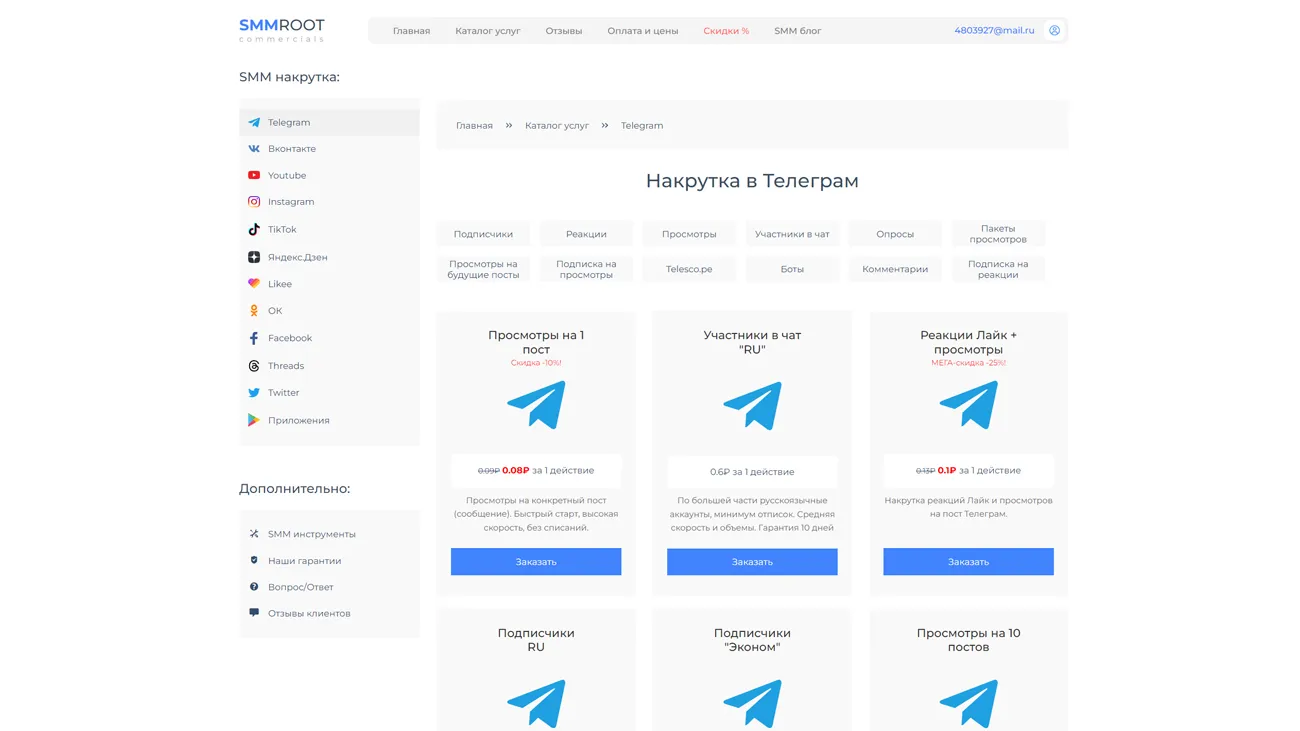
Task: Click the Instagram sidebar icon
Action: [x=254, y=202]
